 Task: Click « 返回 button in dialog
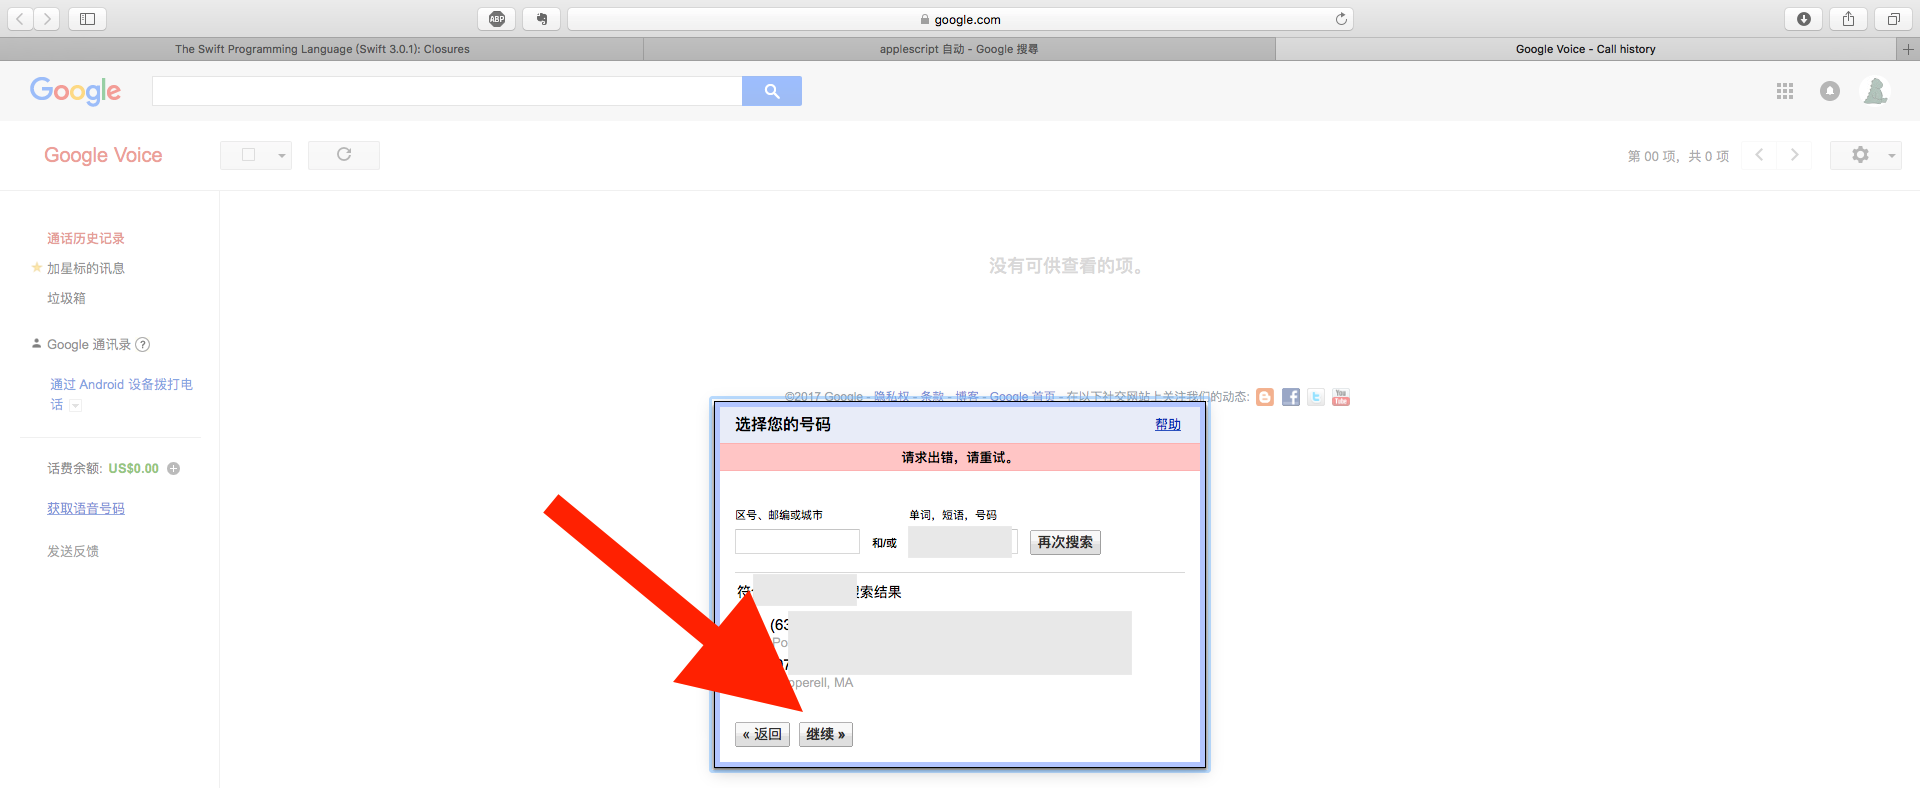click(763, 734)
